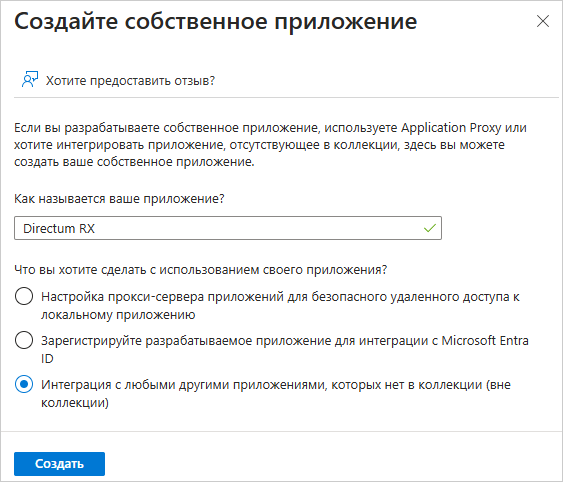Click the green validation checkmark icon
This screenshot has width=563, height=482.
429,228
